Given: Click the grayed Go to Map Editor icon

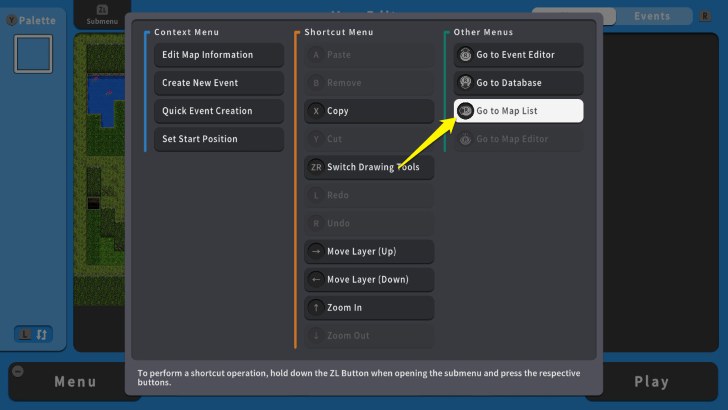Looking at the screenshot, I should click(x=465, y=139).
